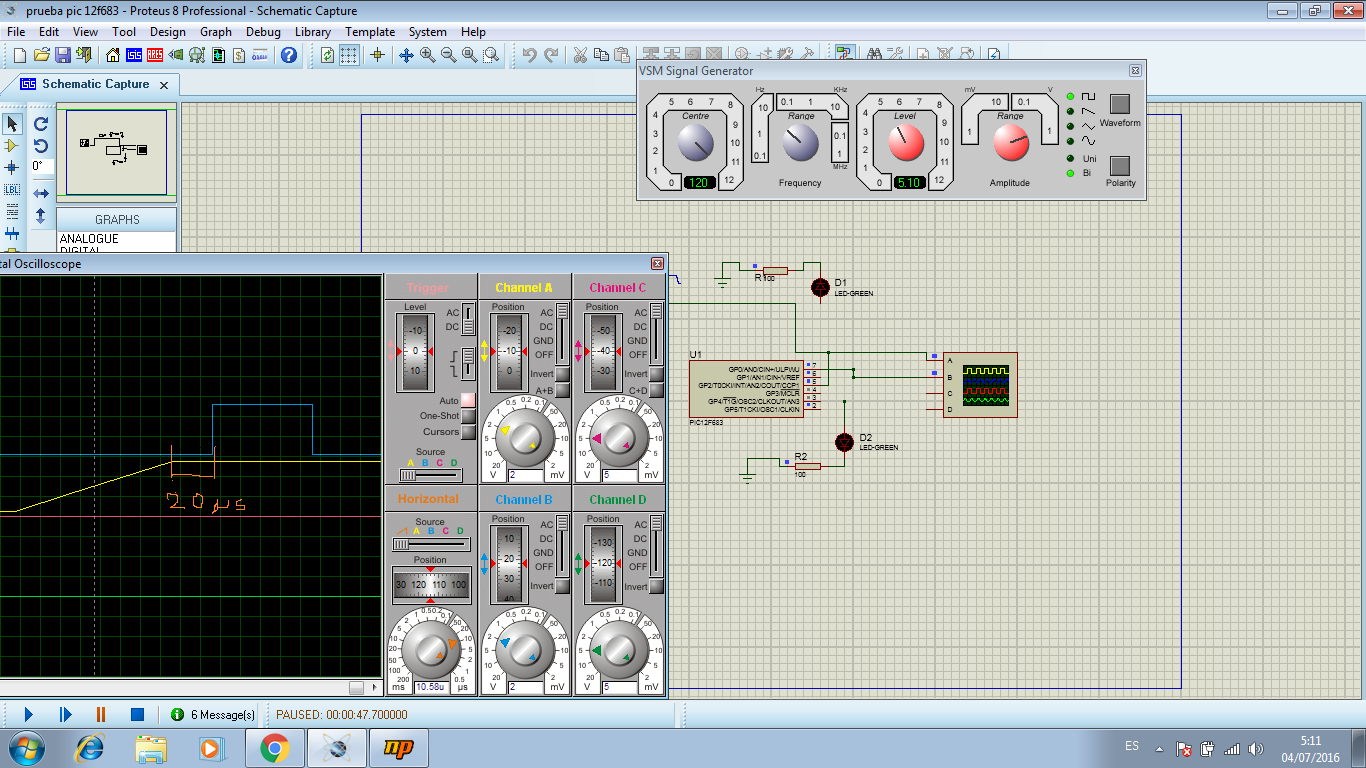This screenshot has height=768, width=1366.
Task: Open Google Chrome from the taskbar
Action: [x=274, y=748]
